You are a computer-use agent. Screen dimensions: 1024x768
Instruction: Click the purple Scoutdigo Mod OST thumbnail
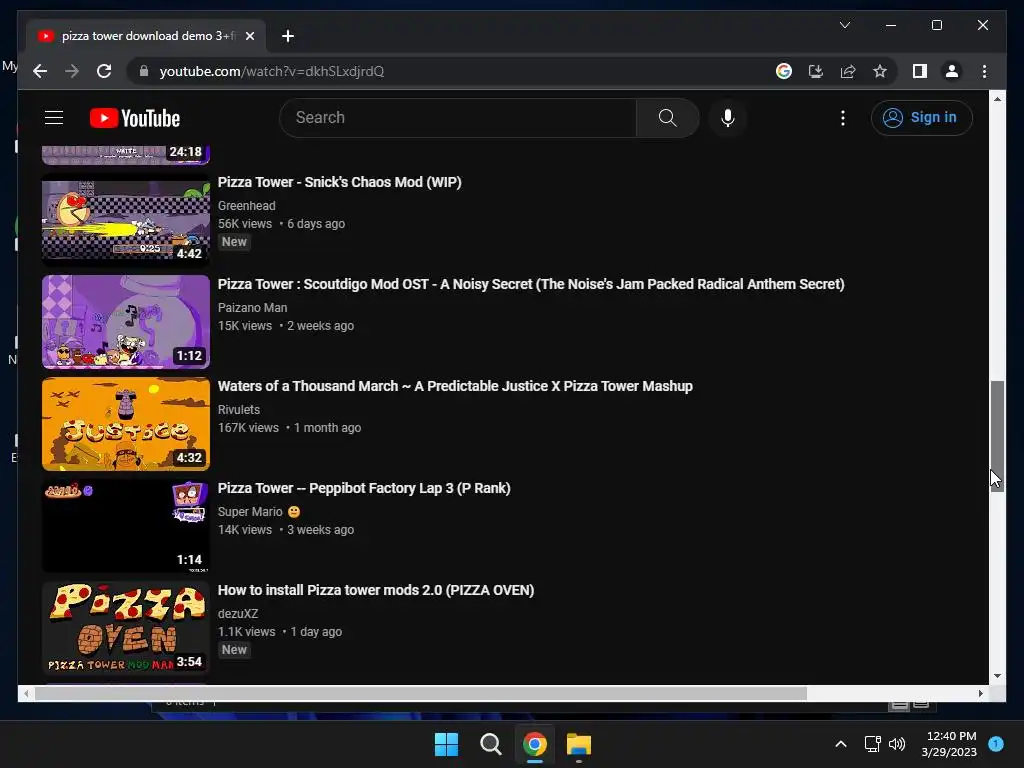click(x=126, y=321)
